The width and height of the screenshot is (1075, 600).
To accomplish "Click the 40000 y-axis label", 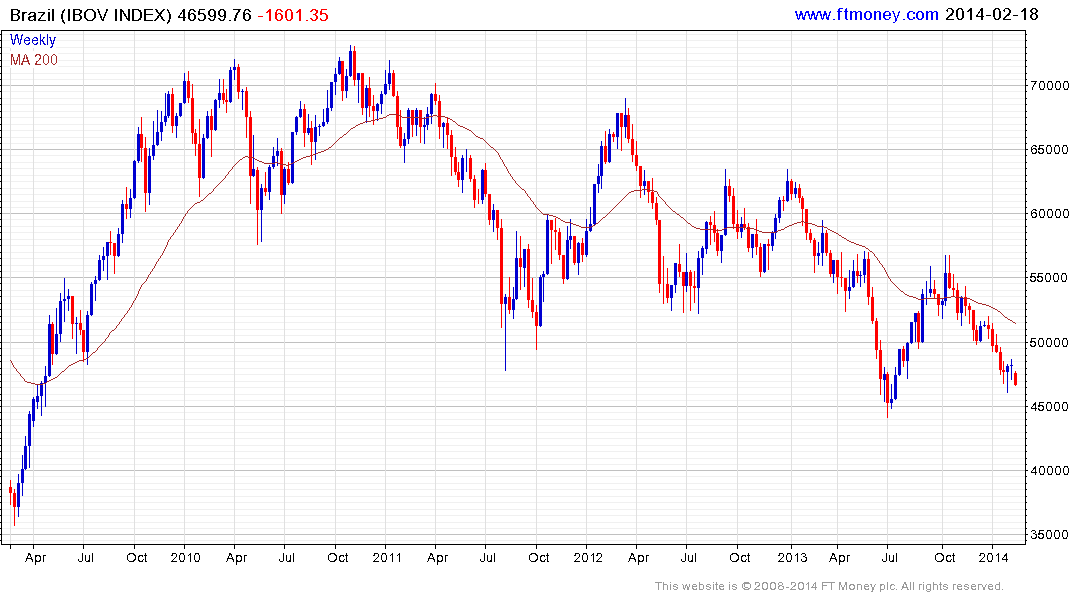I will tap(1049, 470).
